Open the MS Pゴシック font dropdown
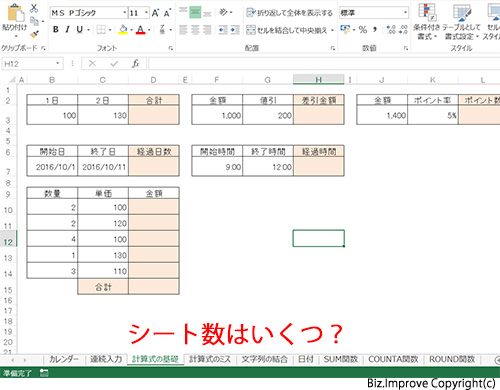The image size is (500, 390). coord(125,13)
